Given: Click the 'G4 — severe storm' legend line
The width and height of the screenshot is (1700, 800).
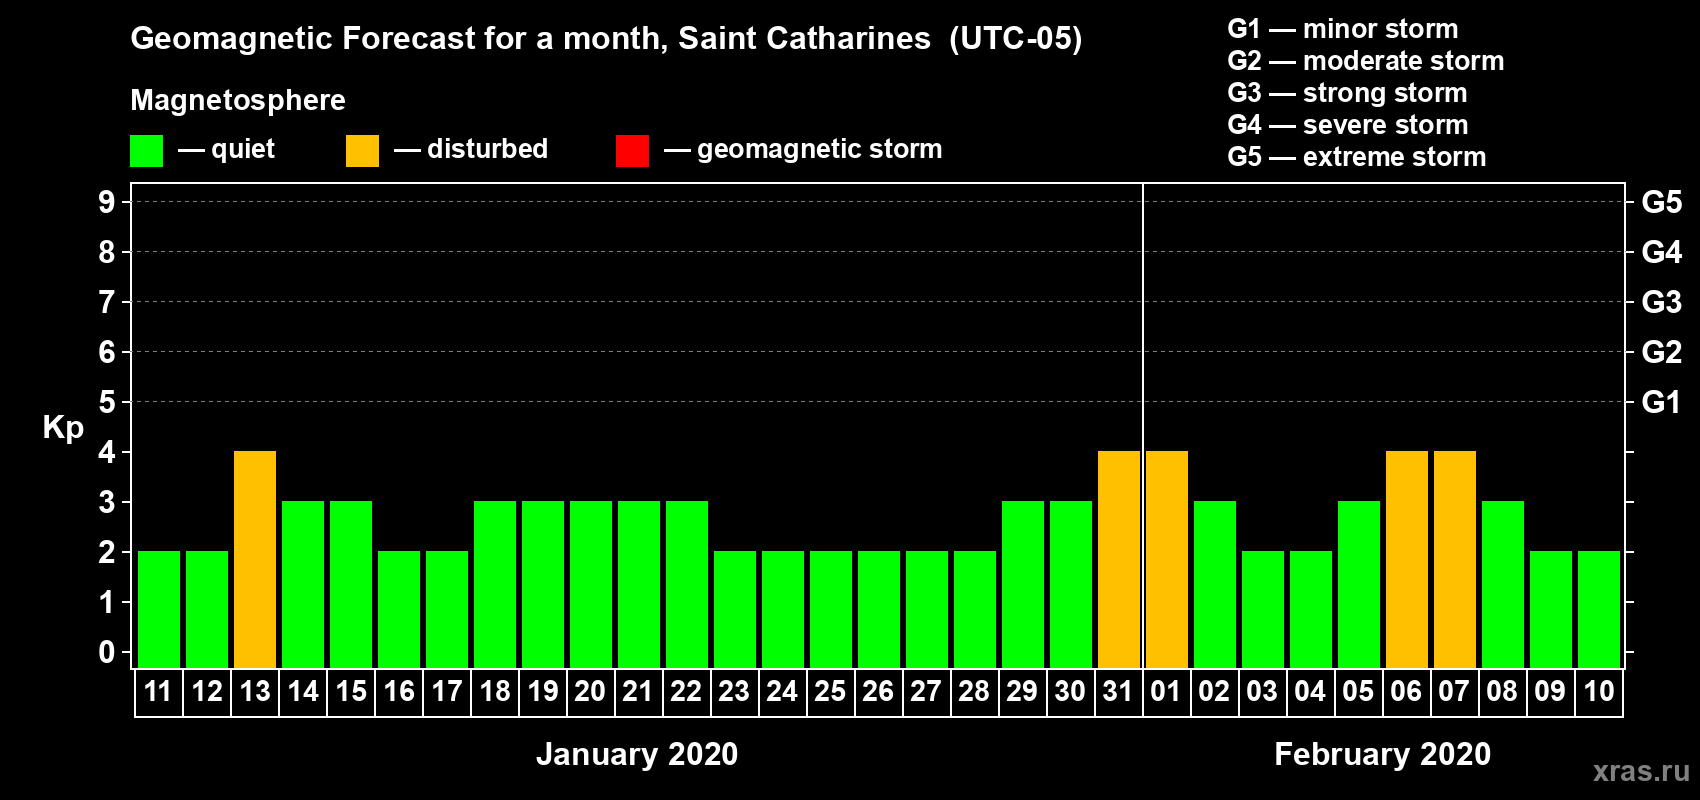Looking at the screenshot, I should [1348, 125].
